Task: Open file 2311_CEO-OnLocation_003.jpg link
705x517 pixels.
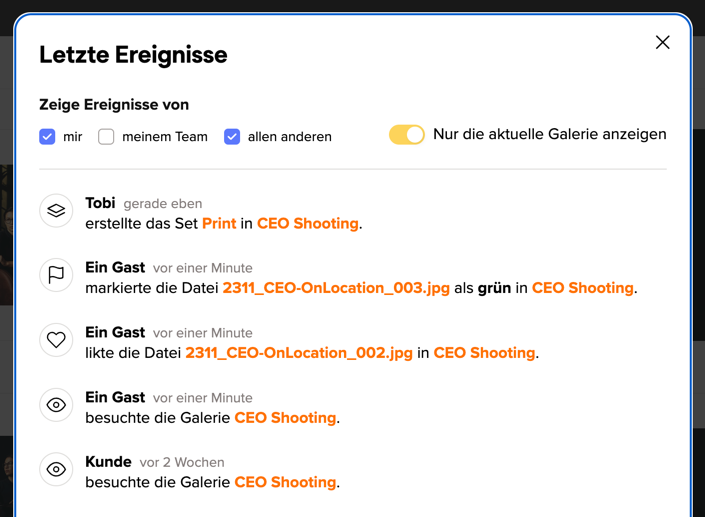Action: (336, 288)
